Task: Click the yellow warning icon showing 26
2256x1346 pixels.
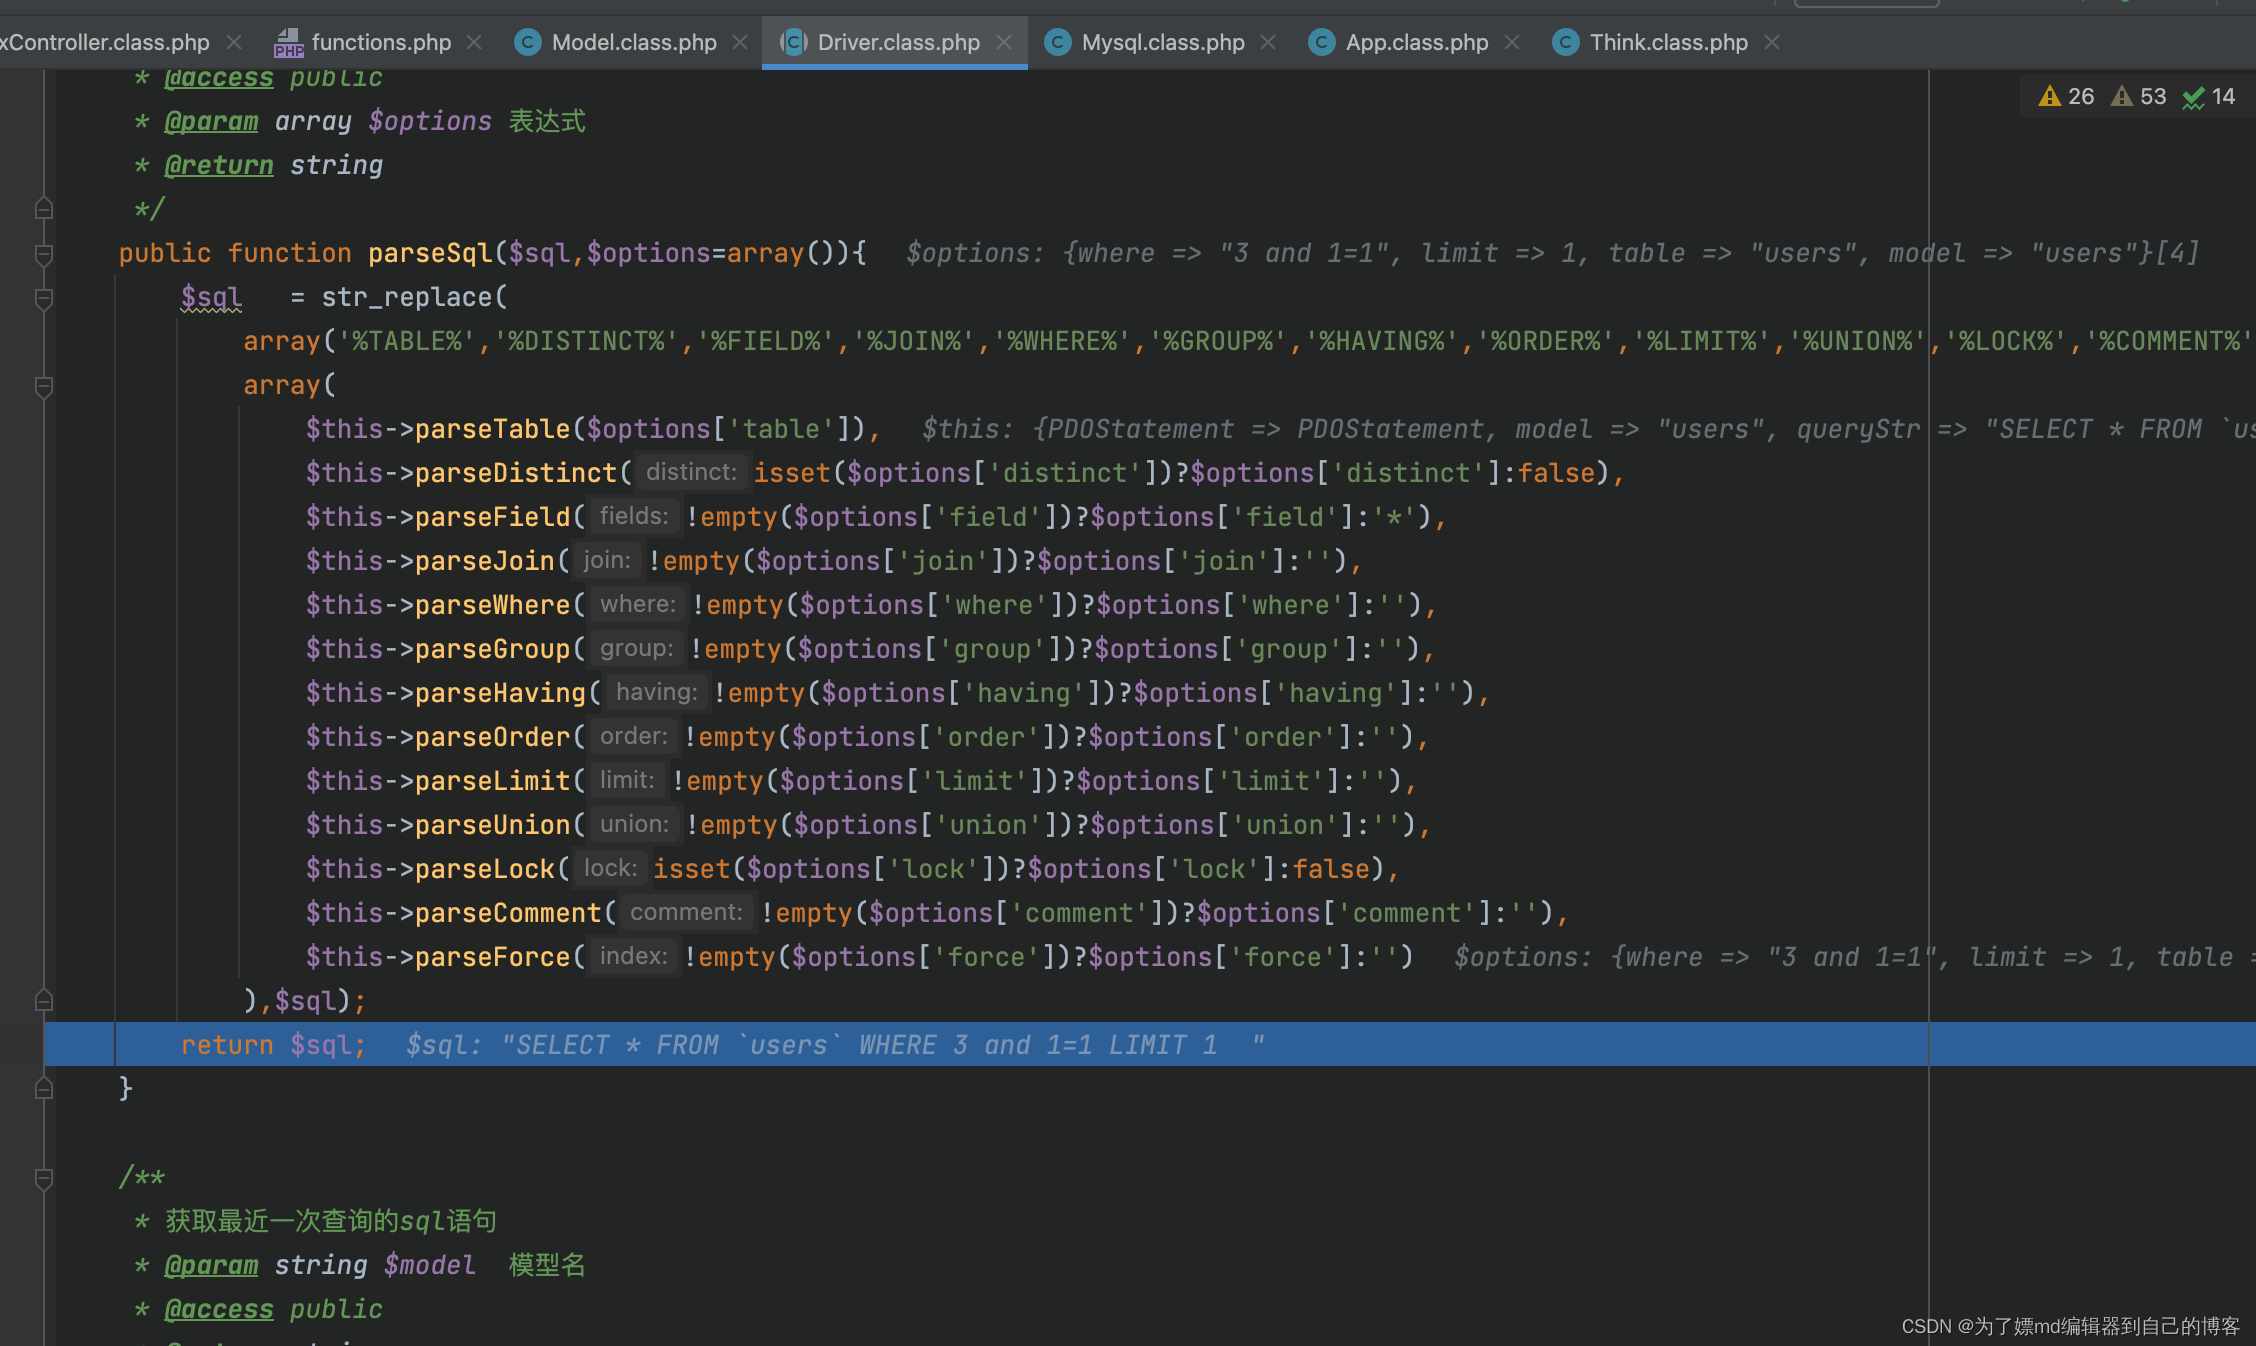Action: (x=2050, y=96)
